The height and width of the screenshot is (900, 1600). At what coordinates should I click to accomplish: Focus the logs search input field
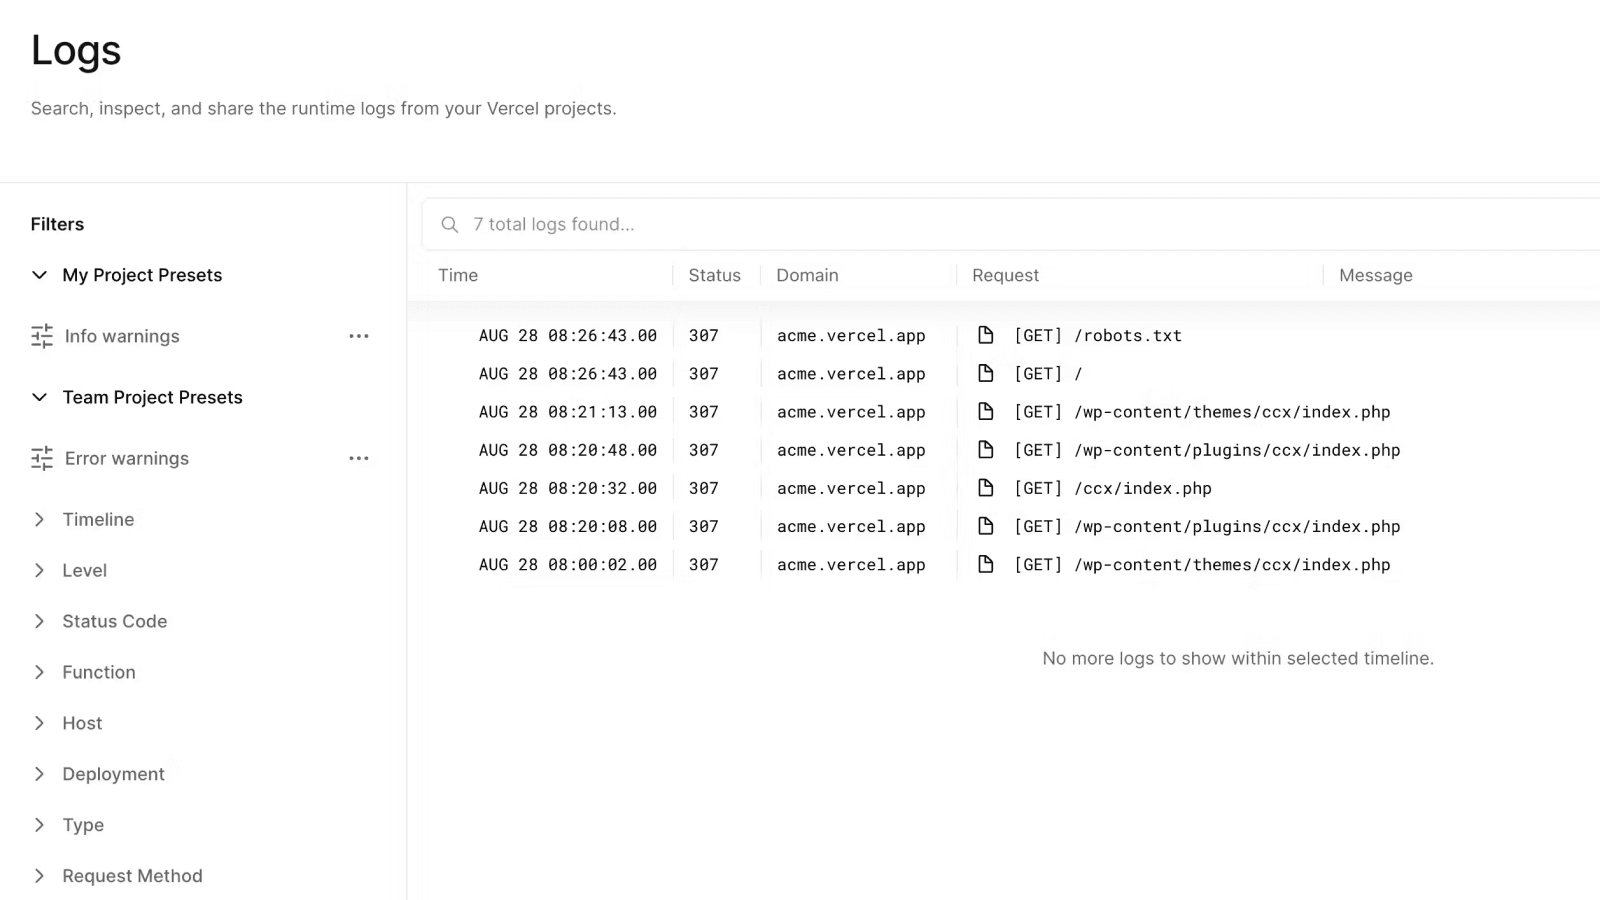tap(1000, 225)
